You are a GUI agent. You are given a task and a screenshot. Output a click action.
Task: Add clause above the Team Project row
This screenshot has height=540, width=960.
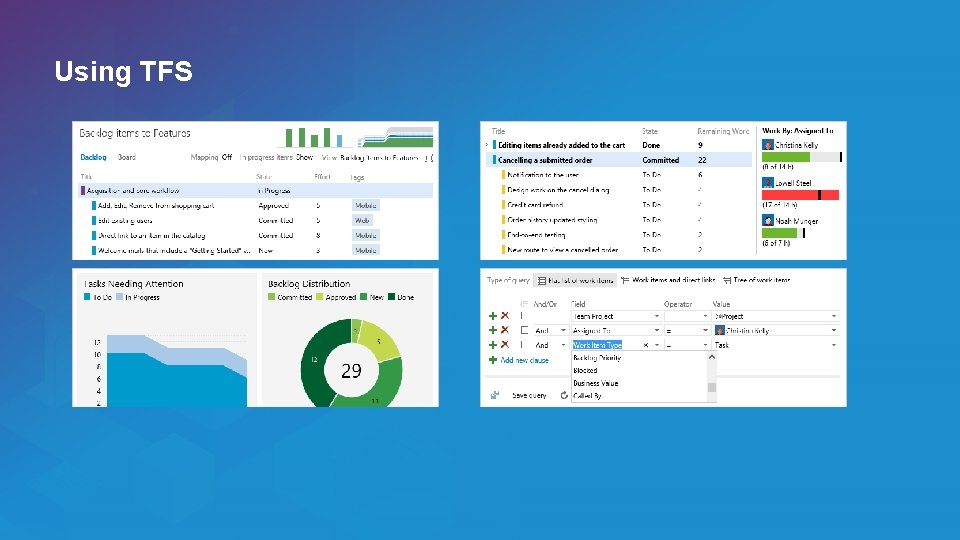(x=493, y=316)
